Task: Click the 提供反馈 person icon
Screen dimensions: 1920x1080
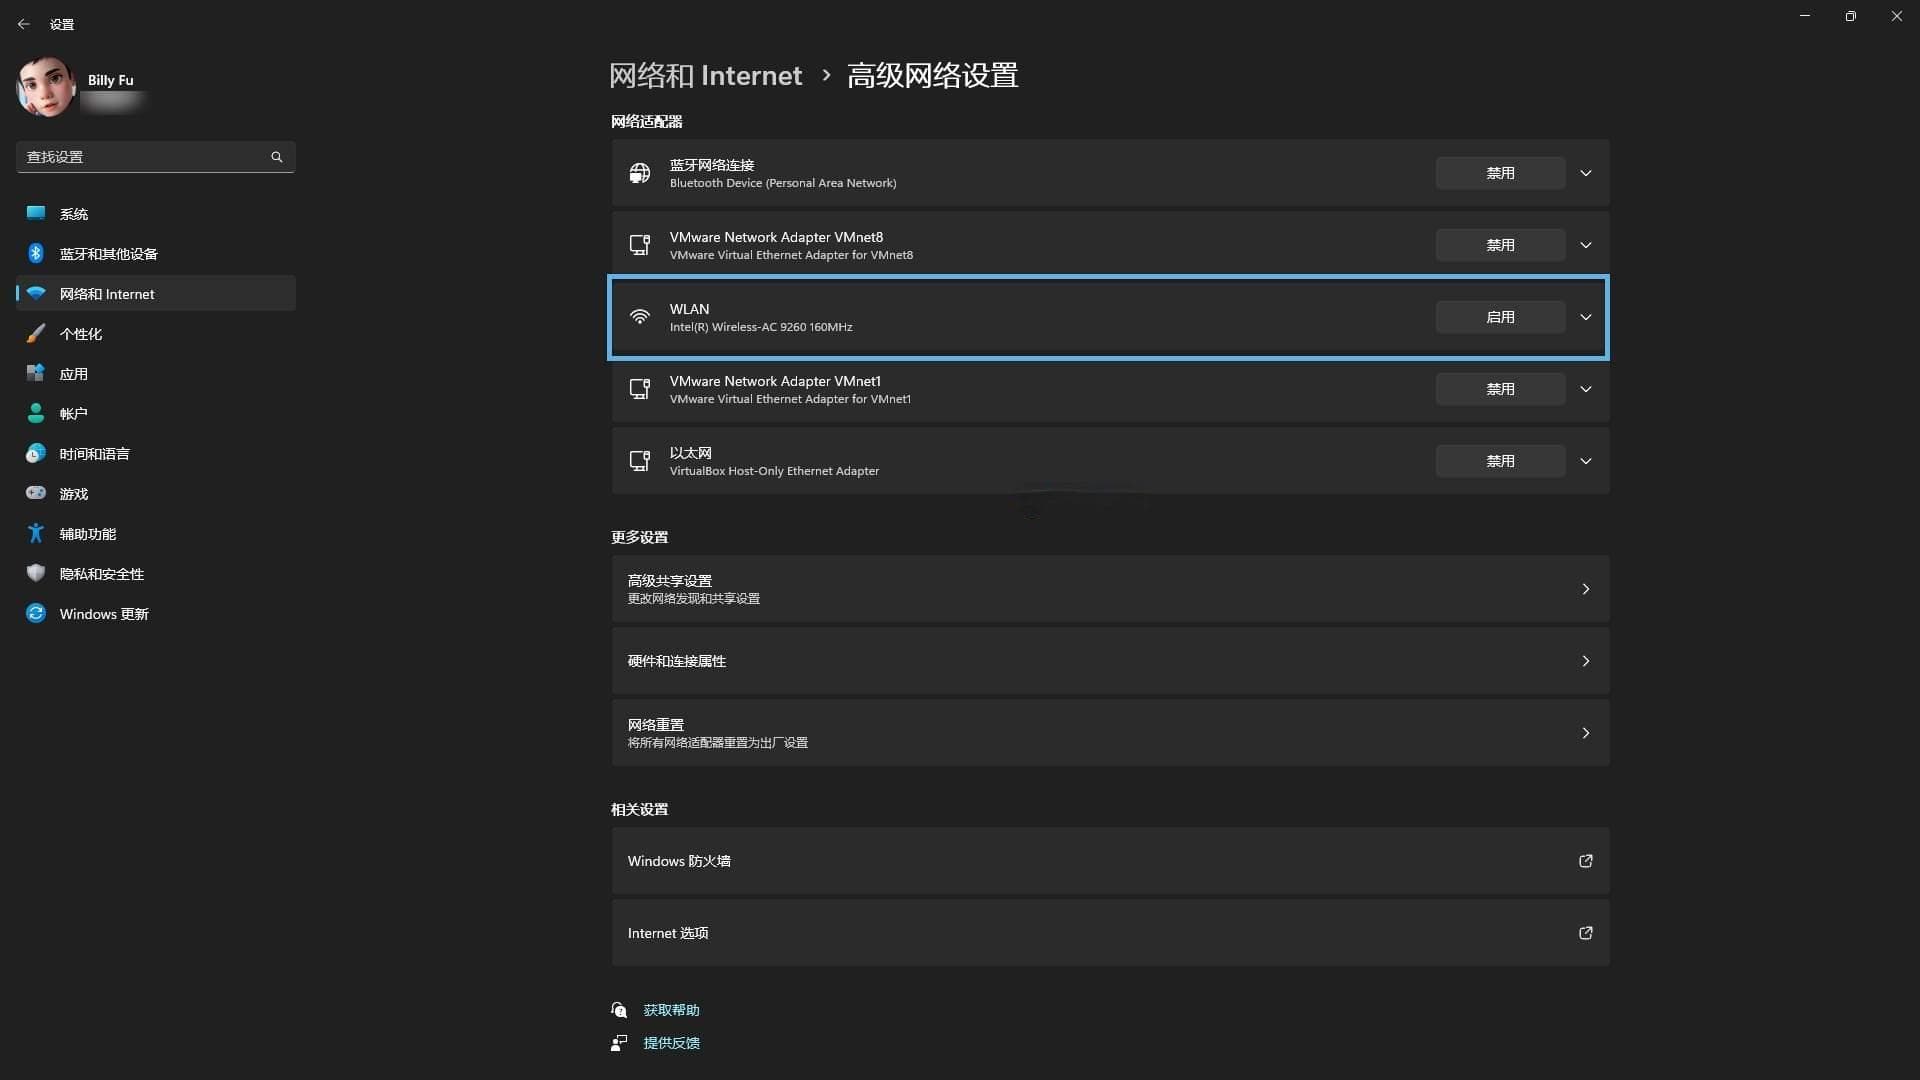Action: click(619, 1043)
